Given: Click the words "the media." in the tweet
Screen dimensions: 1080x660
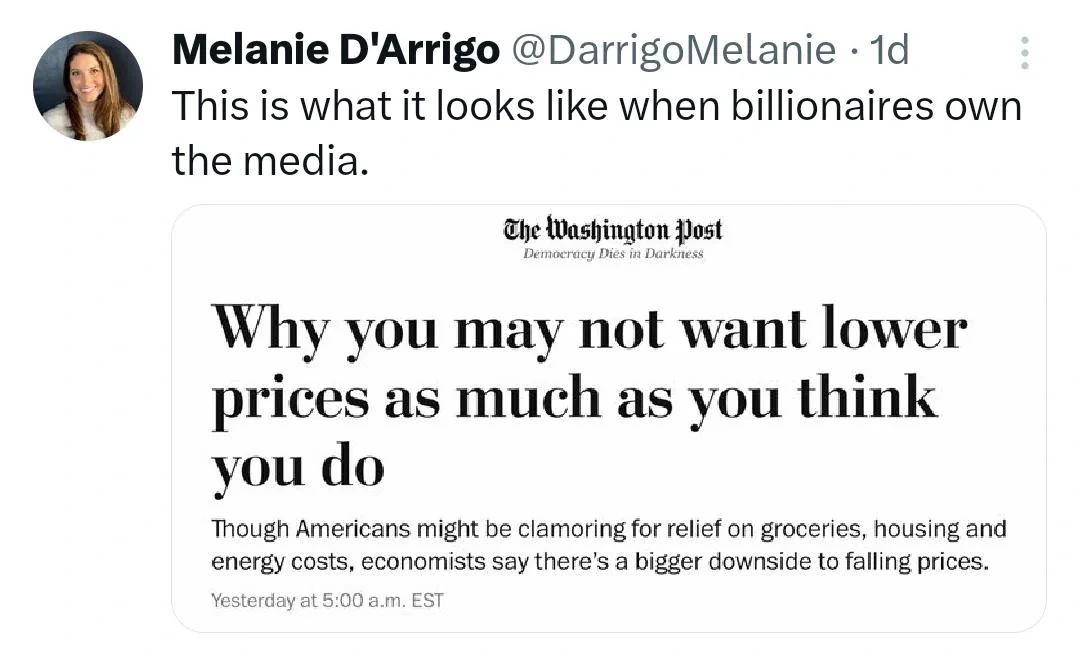Looking at the screenshot, I should pyautogui.click(x=264, y=160).
